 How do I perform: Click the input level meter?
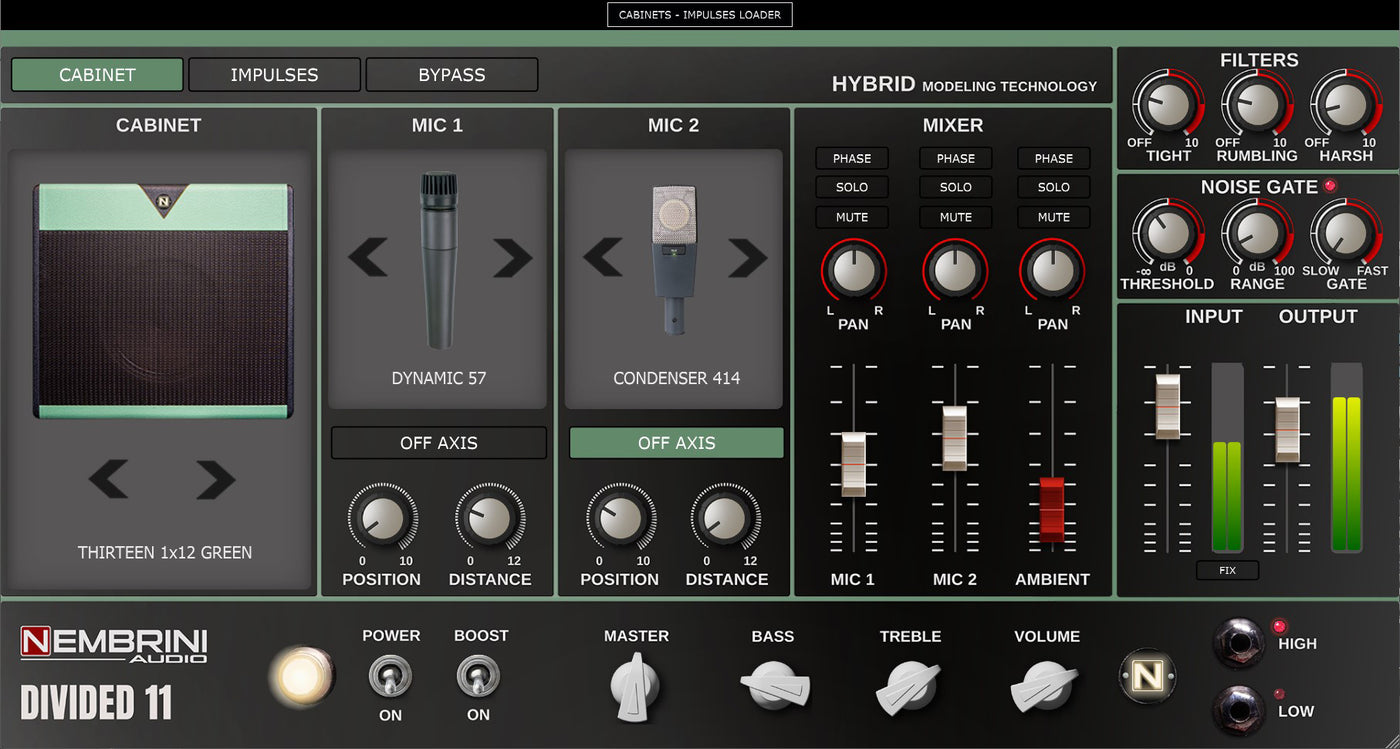click(1227, 458)
